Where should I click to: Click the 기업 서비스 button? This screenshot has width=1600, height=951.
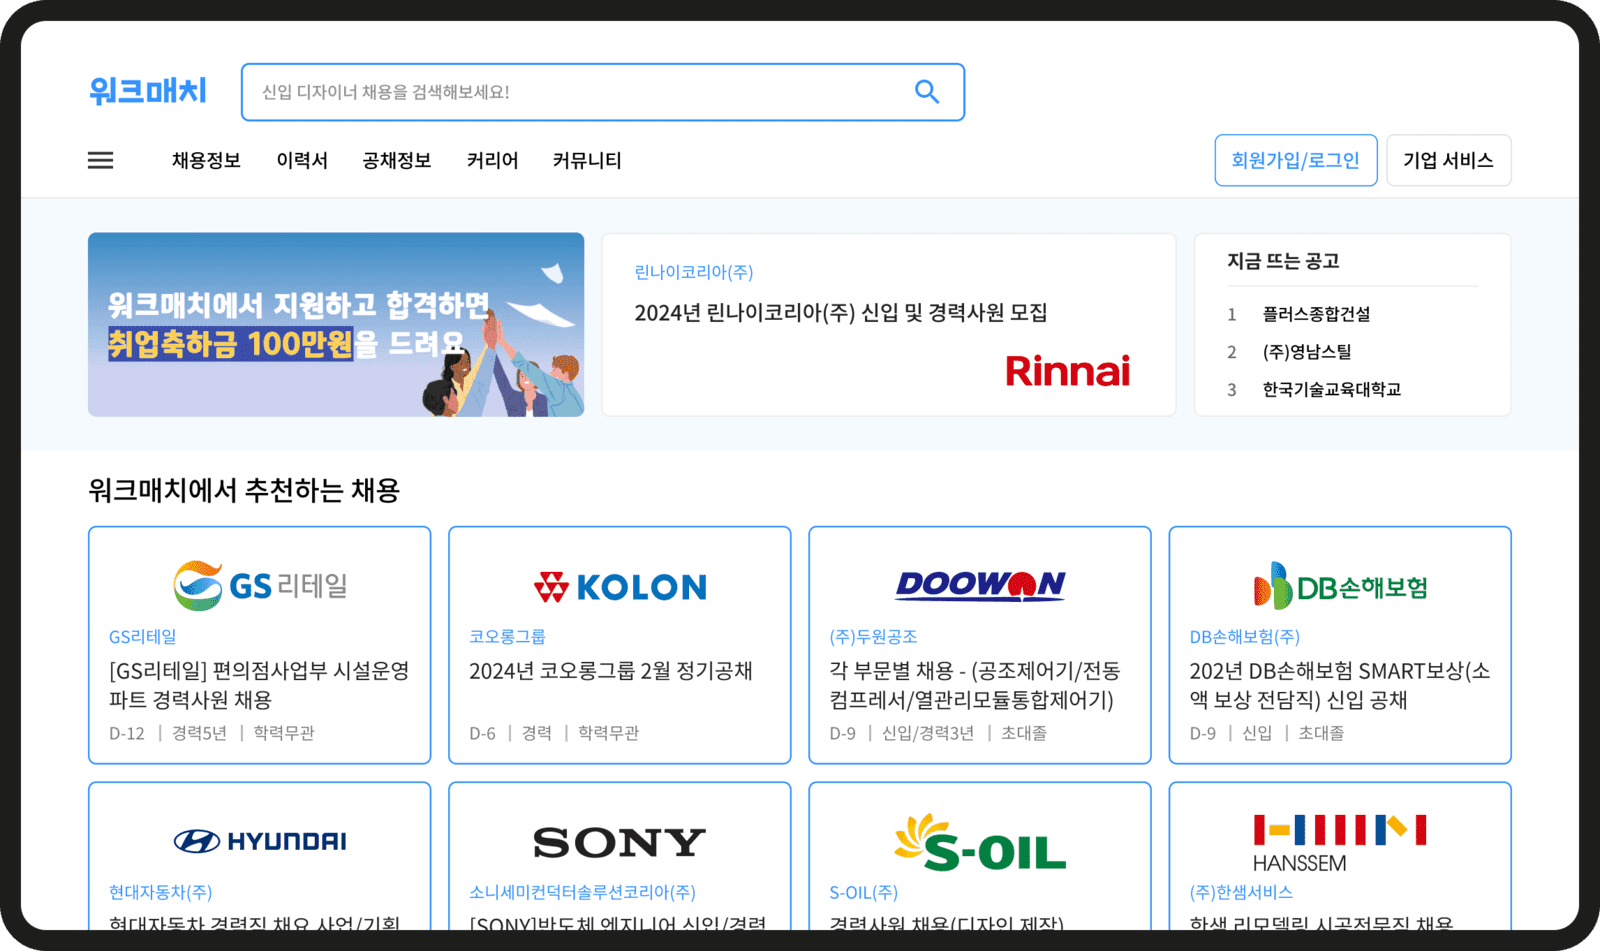[1449, 160]
